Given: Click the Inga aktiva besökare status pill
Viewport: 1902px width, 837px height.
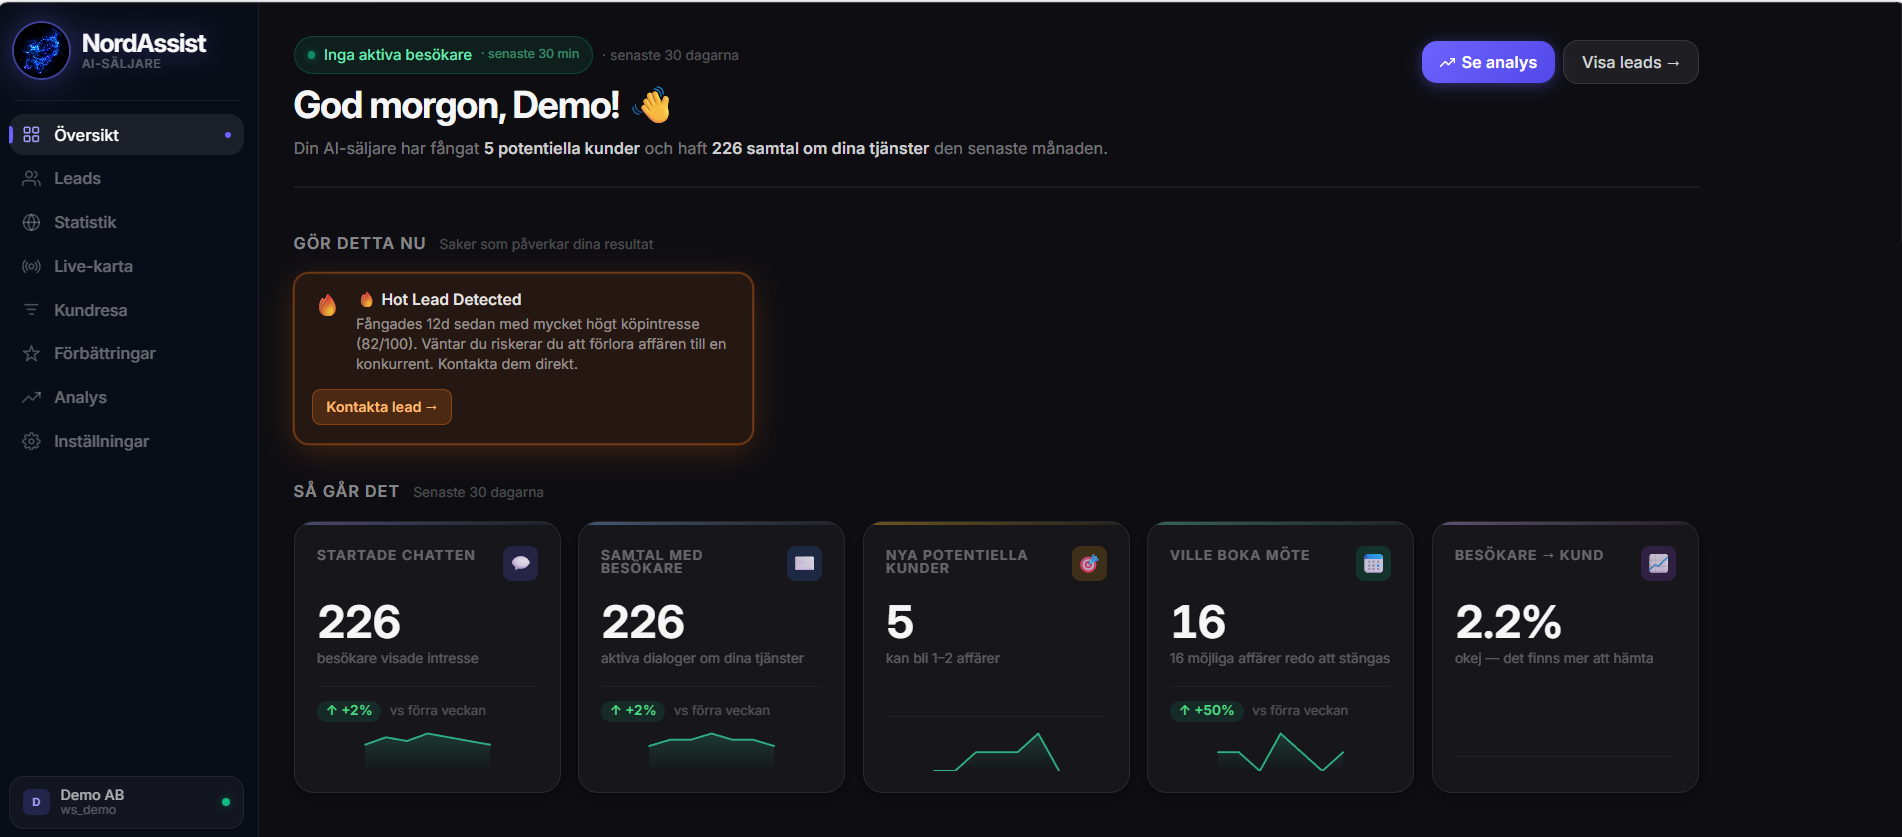Looking at the screenshot, I should tap(443, 55).
